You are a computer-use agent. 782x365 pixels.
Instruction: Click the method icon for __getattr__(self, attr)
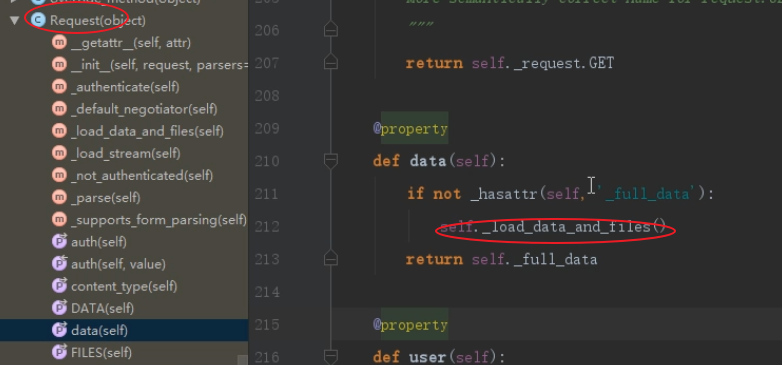[59, 43]
